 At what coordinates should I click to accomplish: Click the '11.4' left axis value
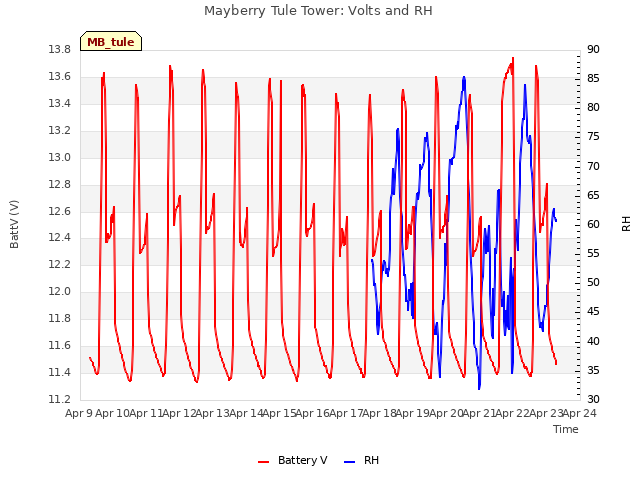[60, 373]
